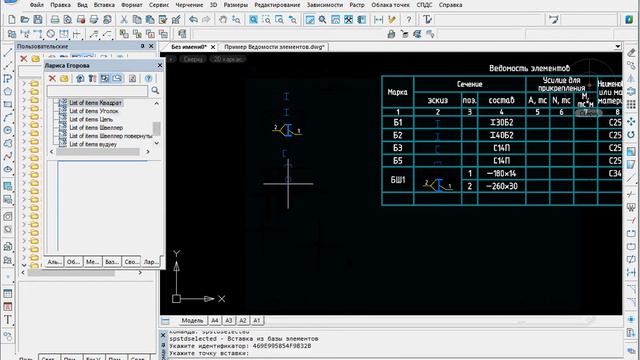Undo the last action

193,20
